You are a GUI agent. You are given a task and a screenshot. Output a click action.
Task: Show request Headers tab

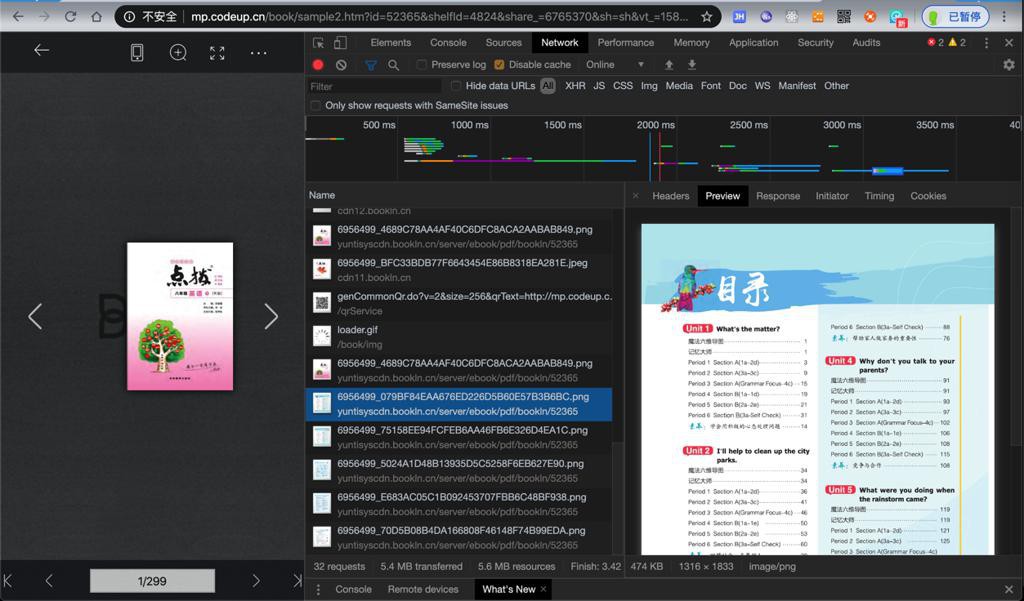[x=671, y=196]
